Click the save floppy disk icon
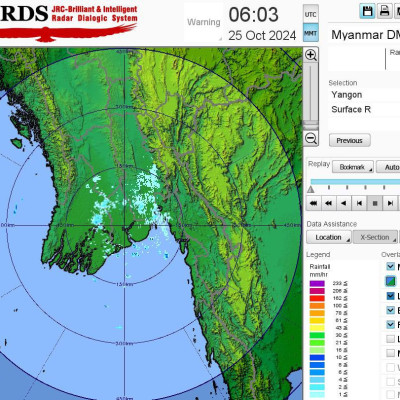This screenshot has height=400, width=400. 367,11
